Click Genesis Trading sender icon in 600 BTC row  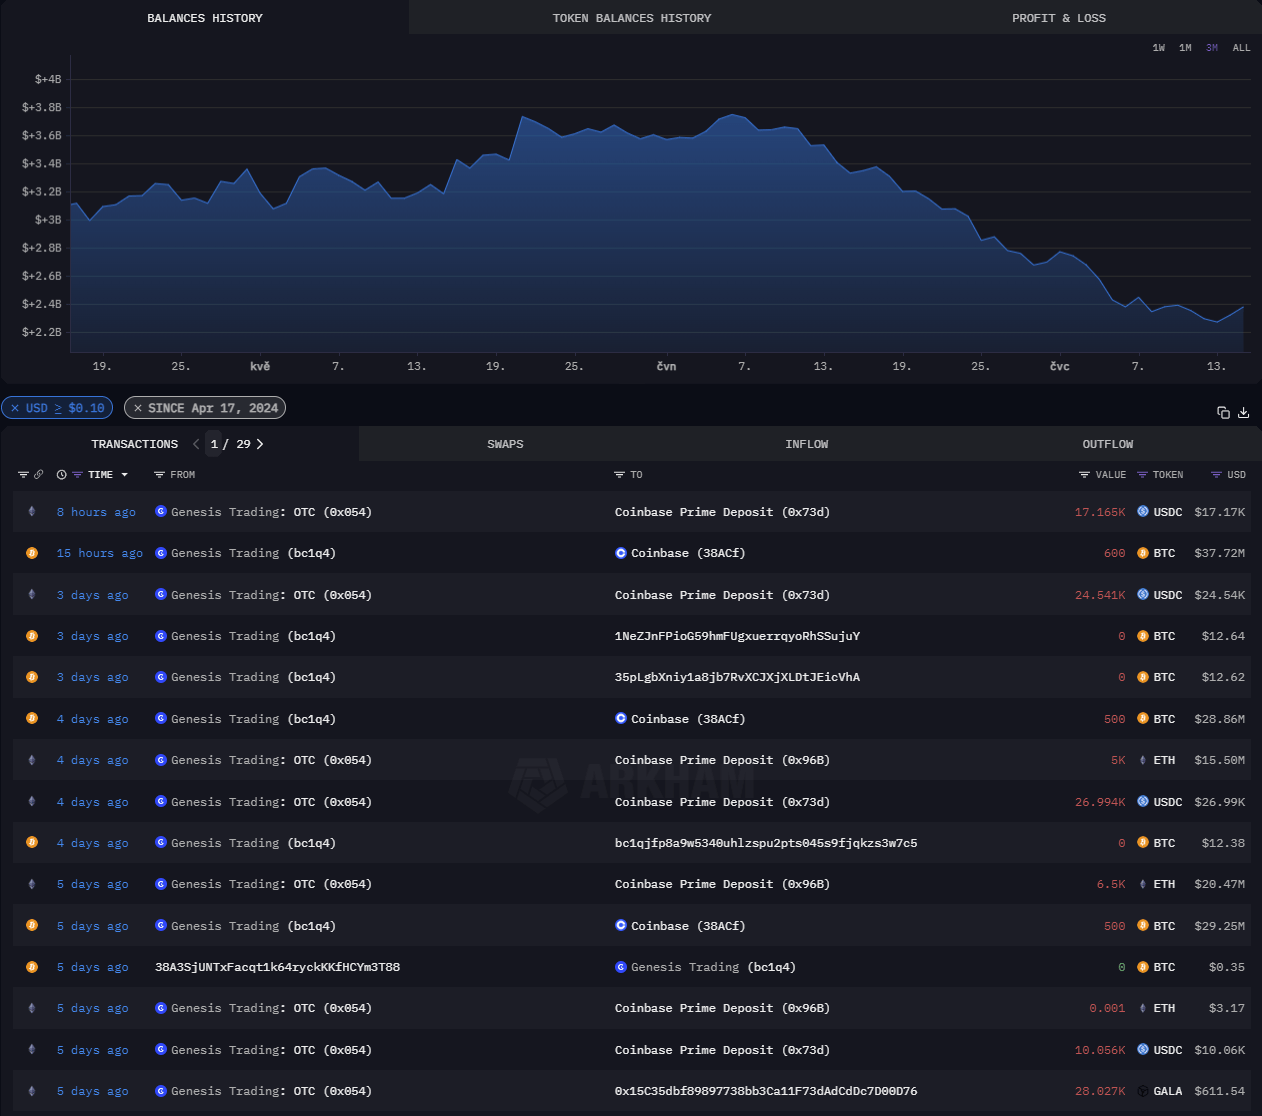[x=161, y=553]
